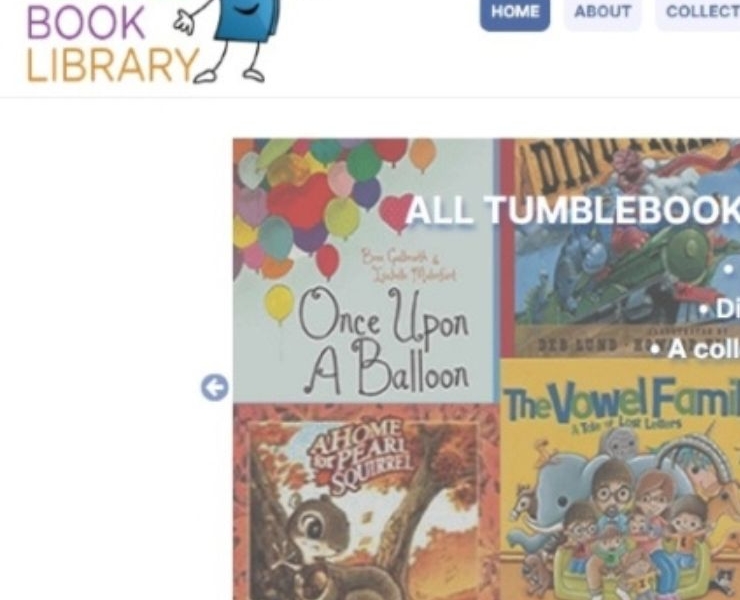
Task: Go to the ABOUT page
Action: pos(602,12)
